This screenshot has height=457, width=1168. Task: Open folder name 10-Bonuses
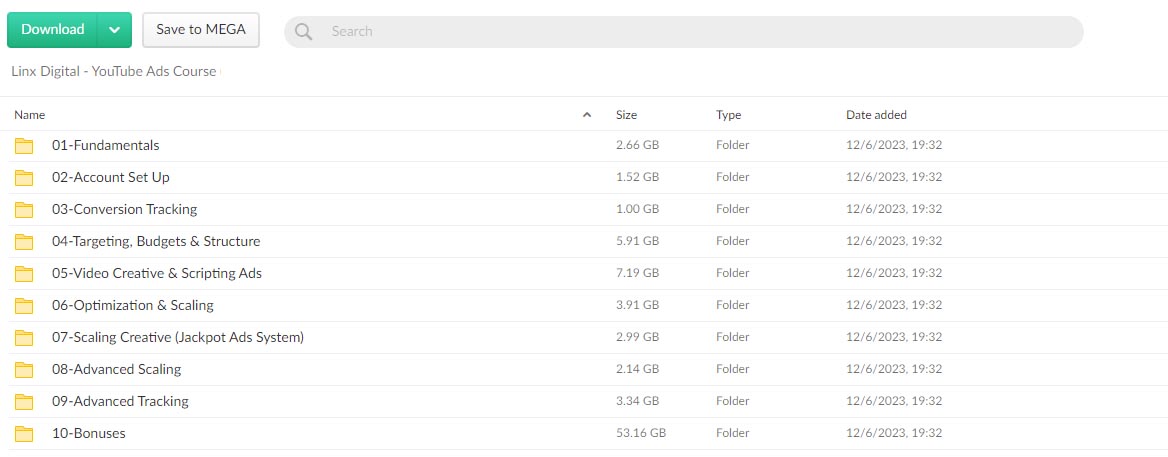click(x=89, y=433)
